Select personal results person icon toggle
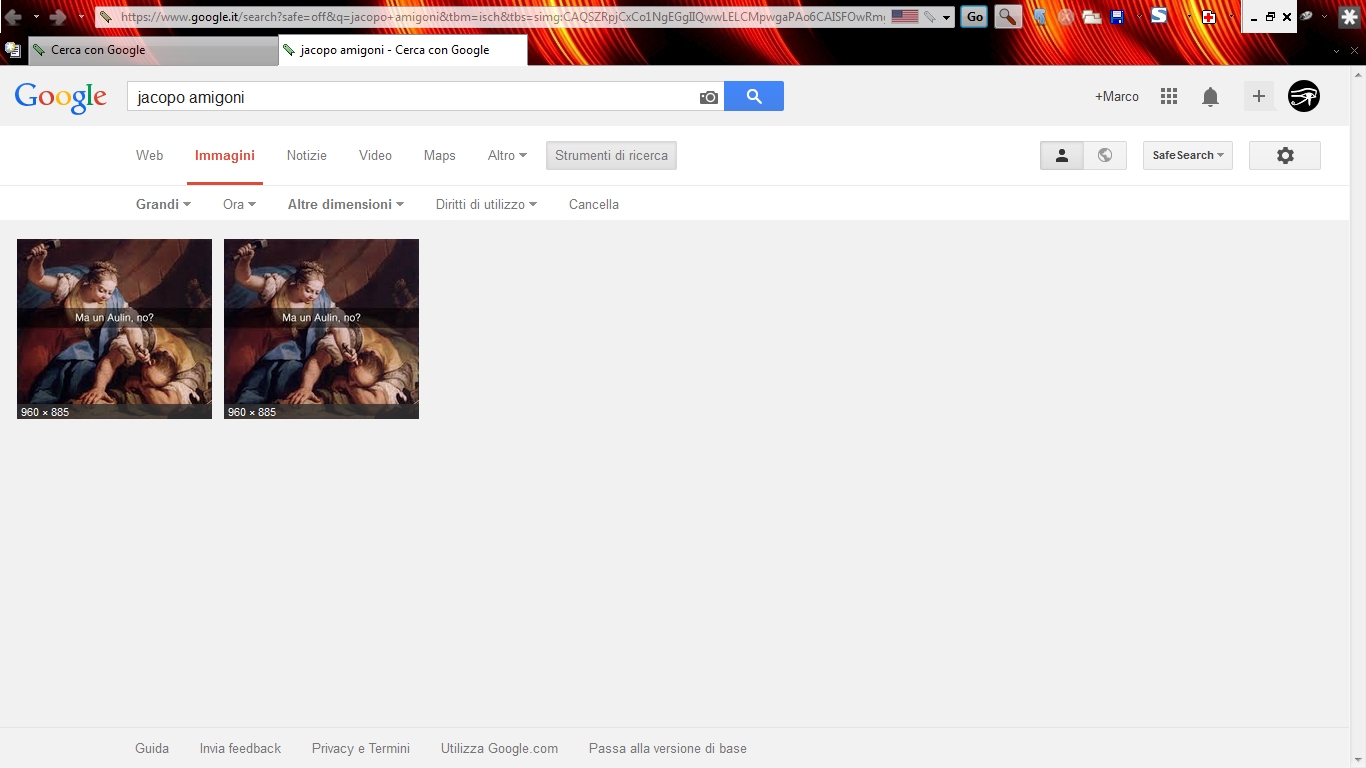 tap(1062, 155)
